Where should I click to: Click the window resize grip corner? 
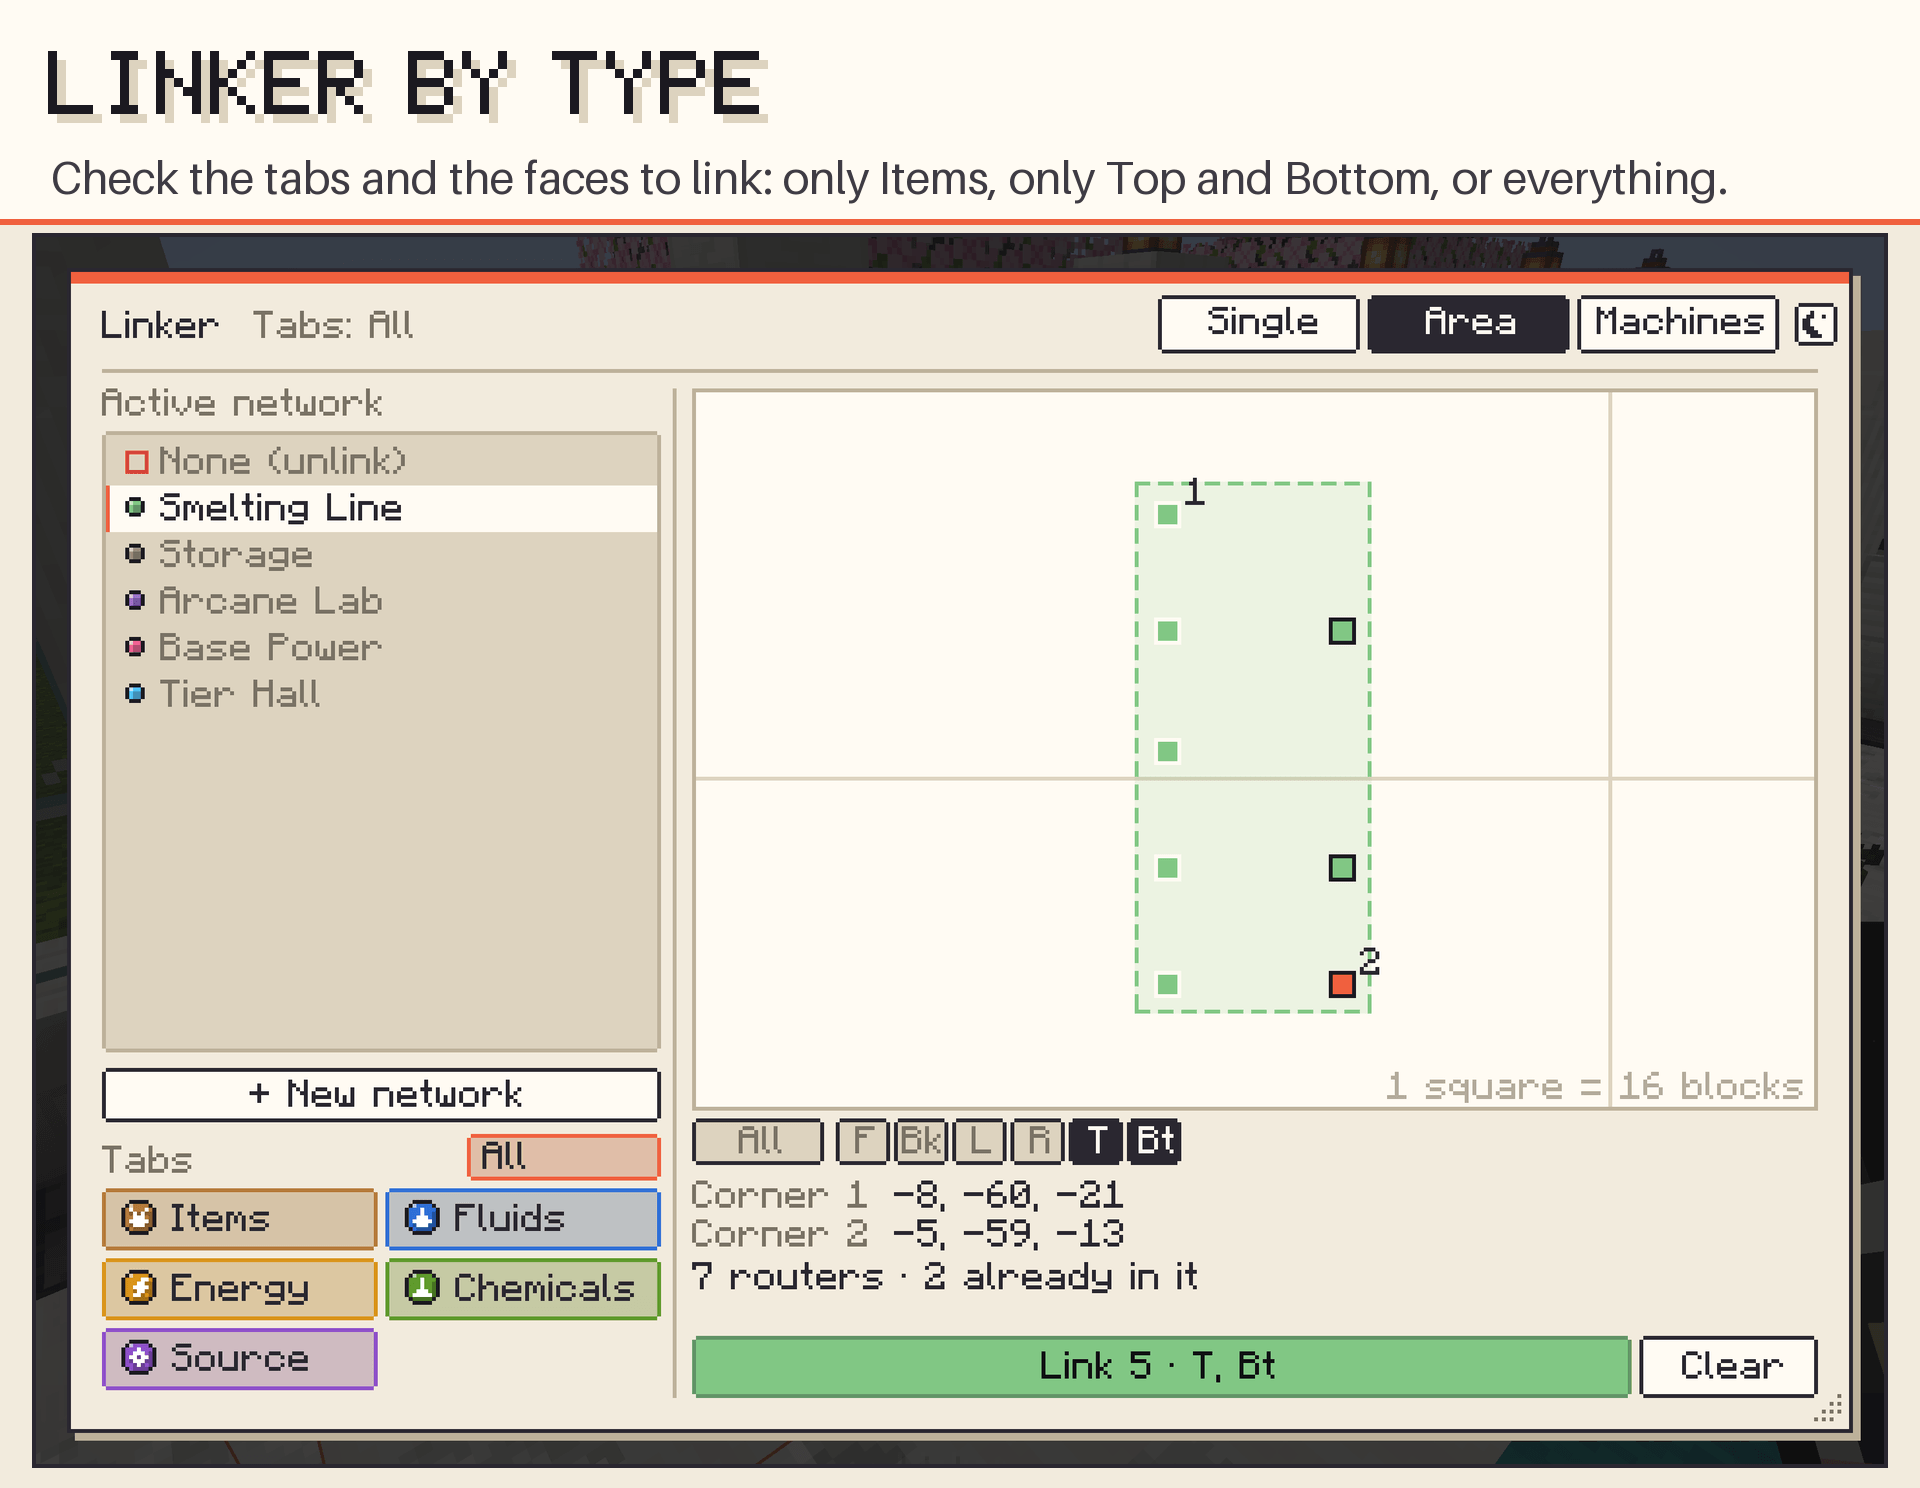(1828, 1408)
